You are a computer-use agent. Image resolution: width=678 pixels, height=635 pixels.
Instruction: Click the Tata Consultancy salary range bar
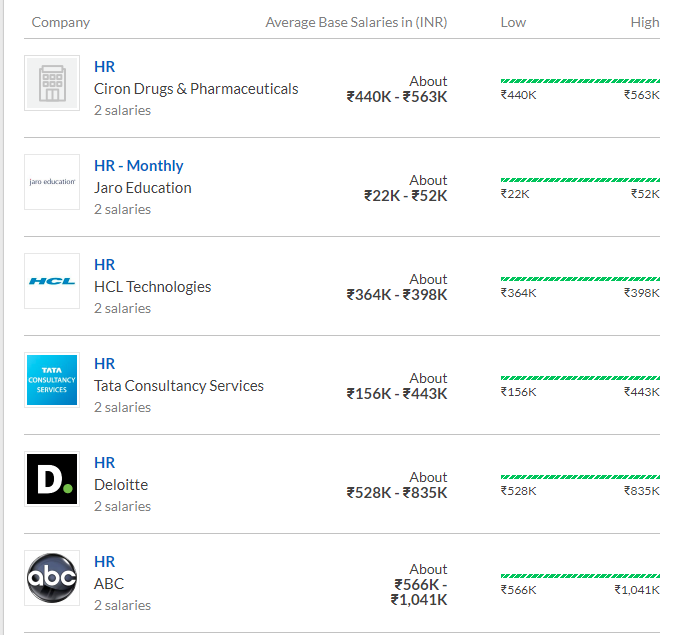tap(580, 378)
